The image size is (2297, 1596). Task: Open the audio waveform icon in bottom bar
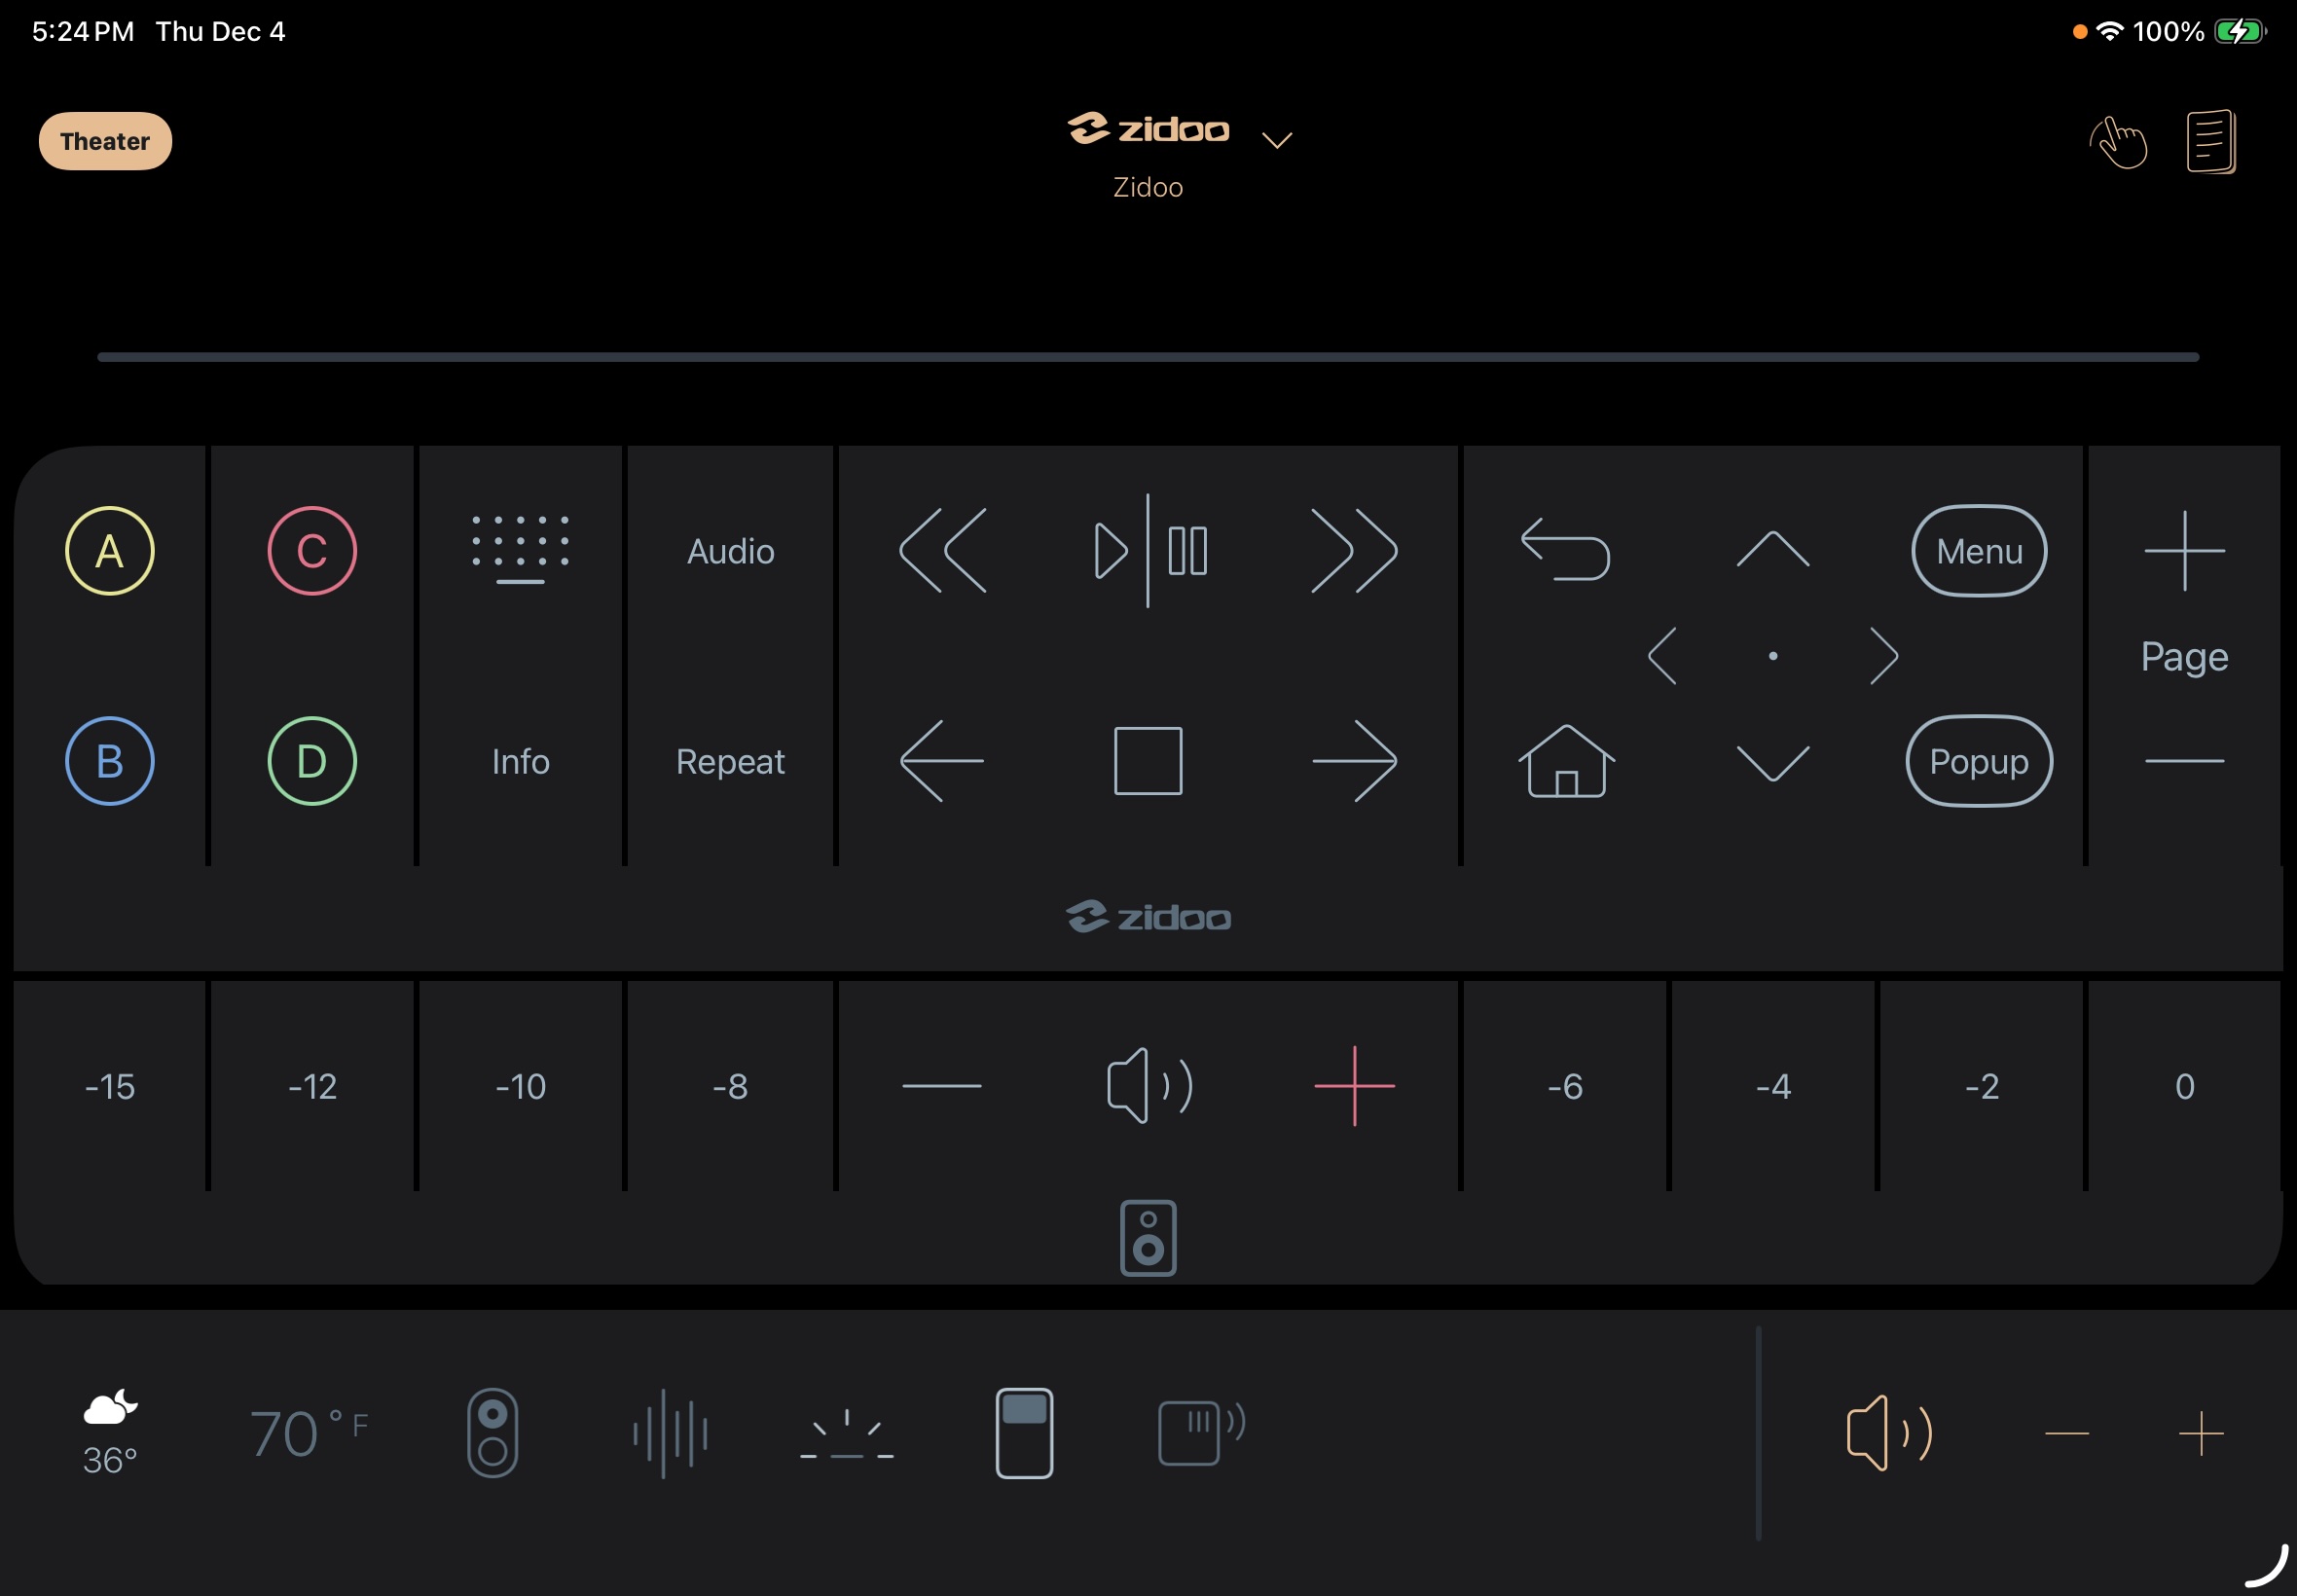(670, 1433)
